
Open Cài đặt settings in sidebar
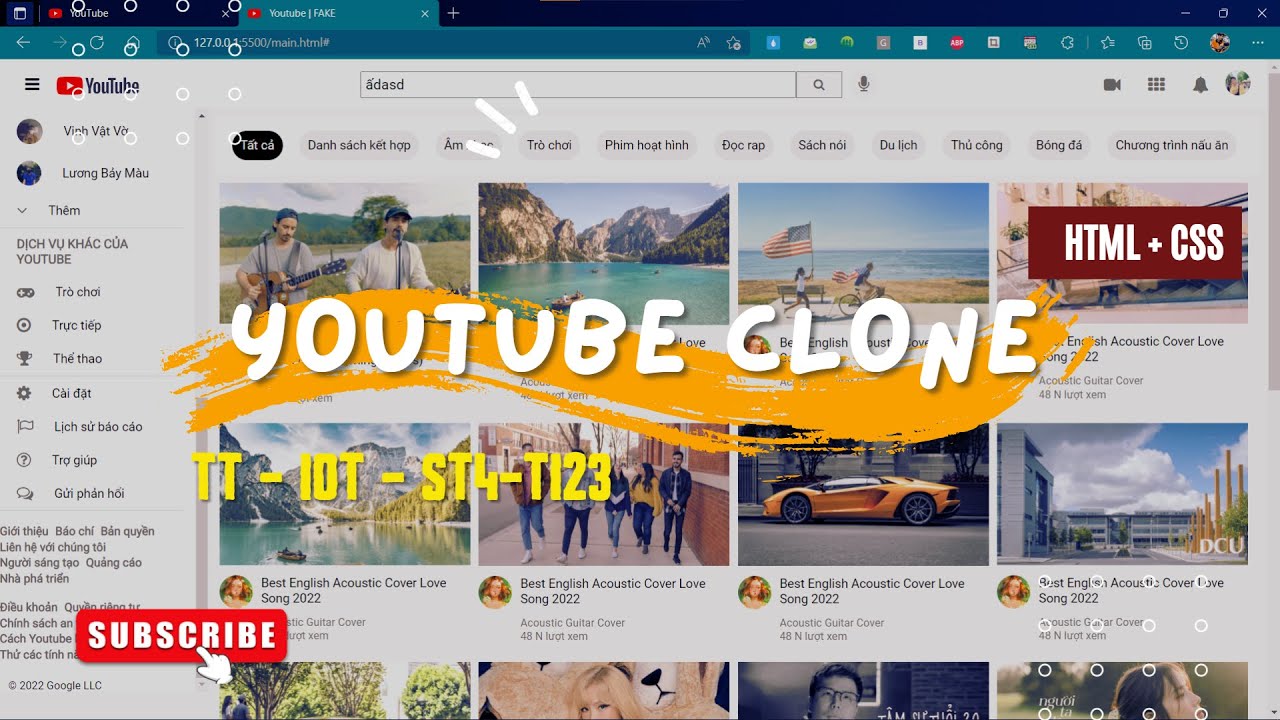55,393
